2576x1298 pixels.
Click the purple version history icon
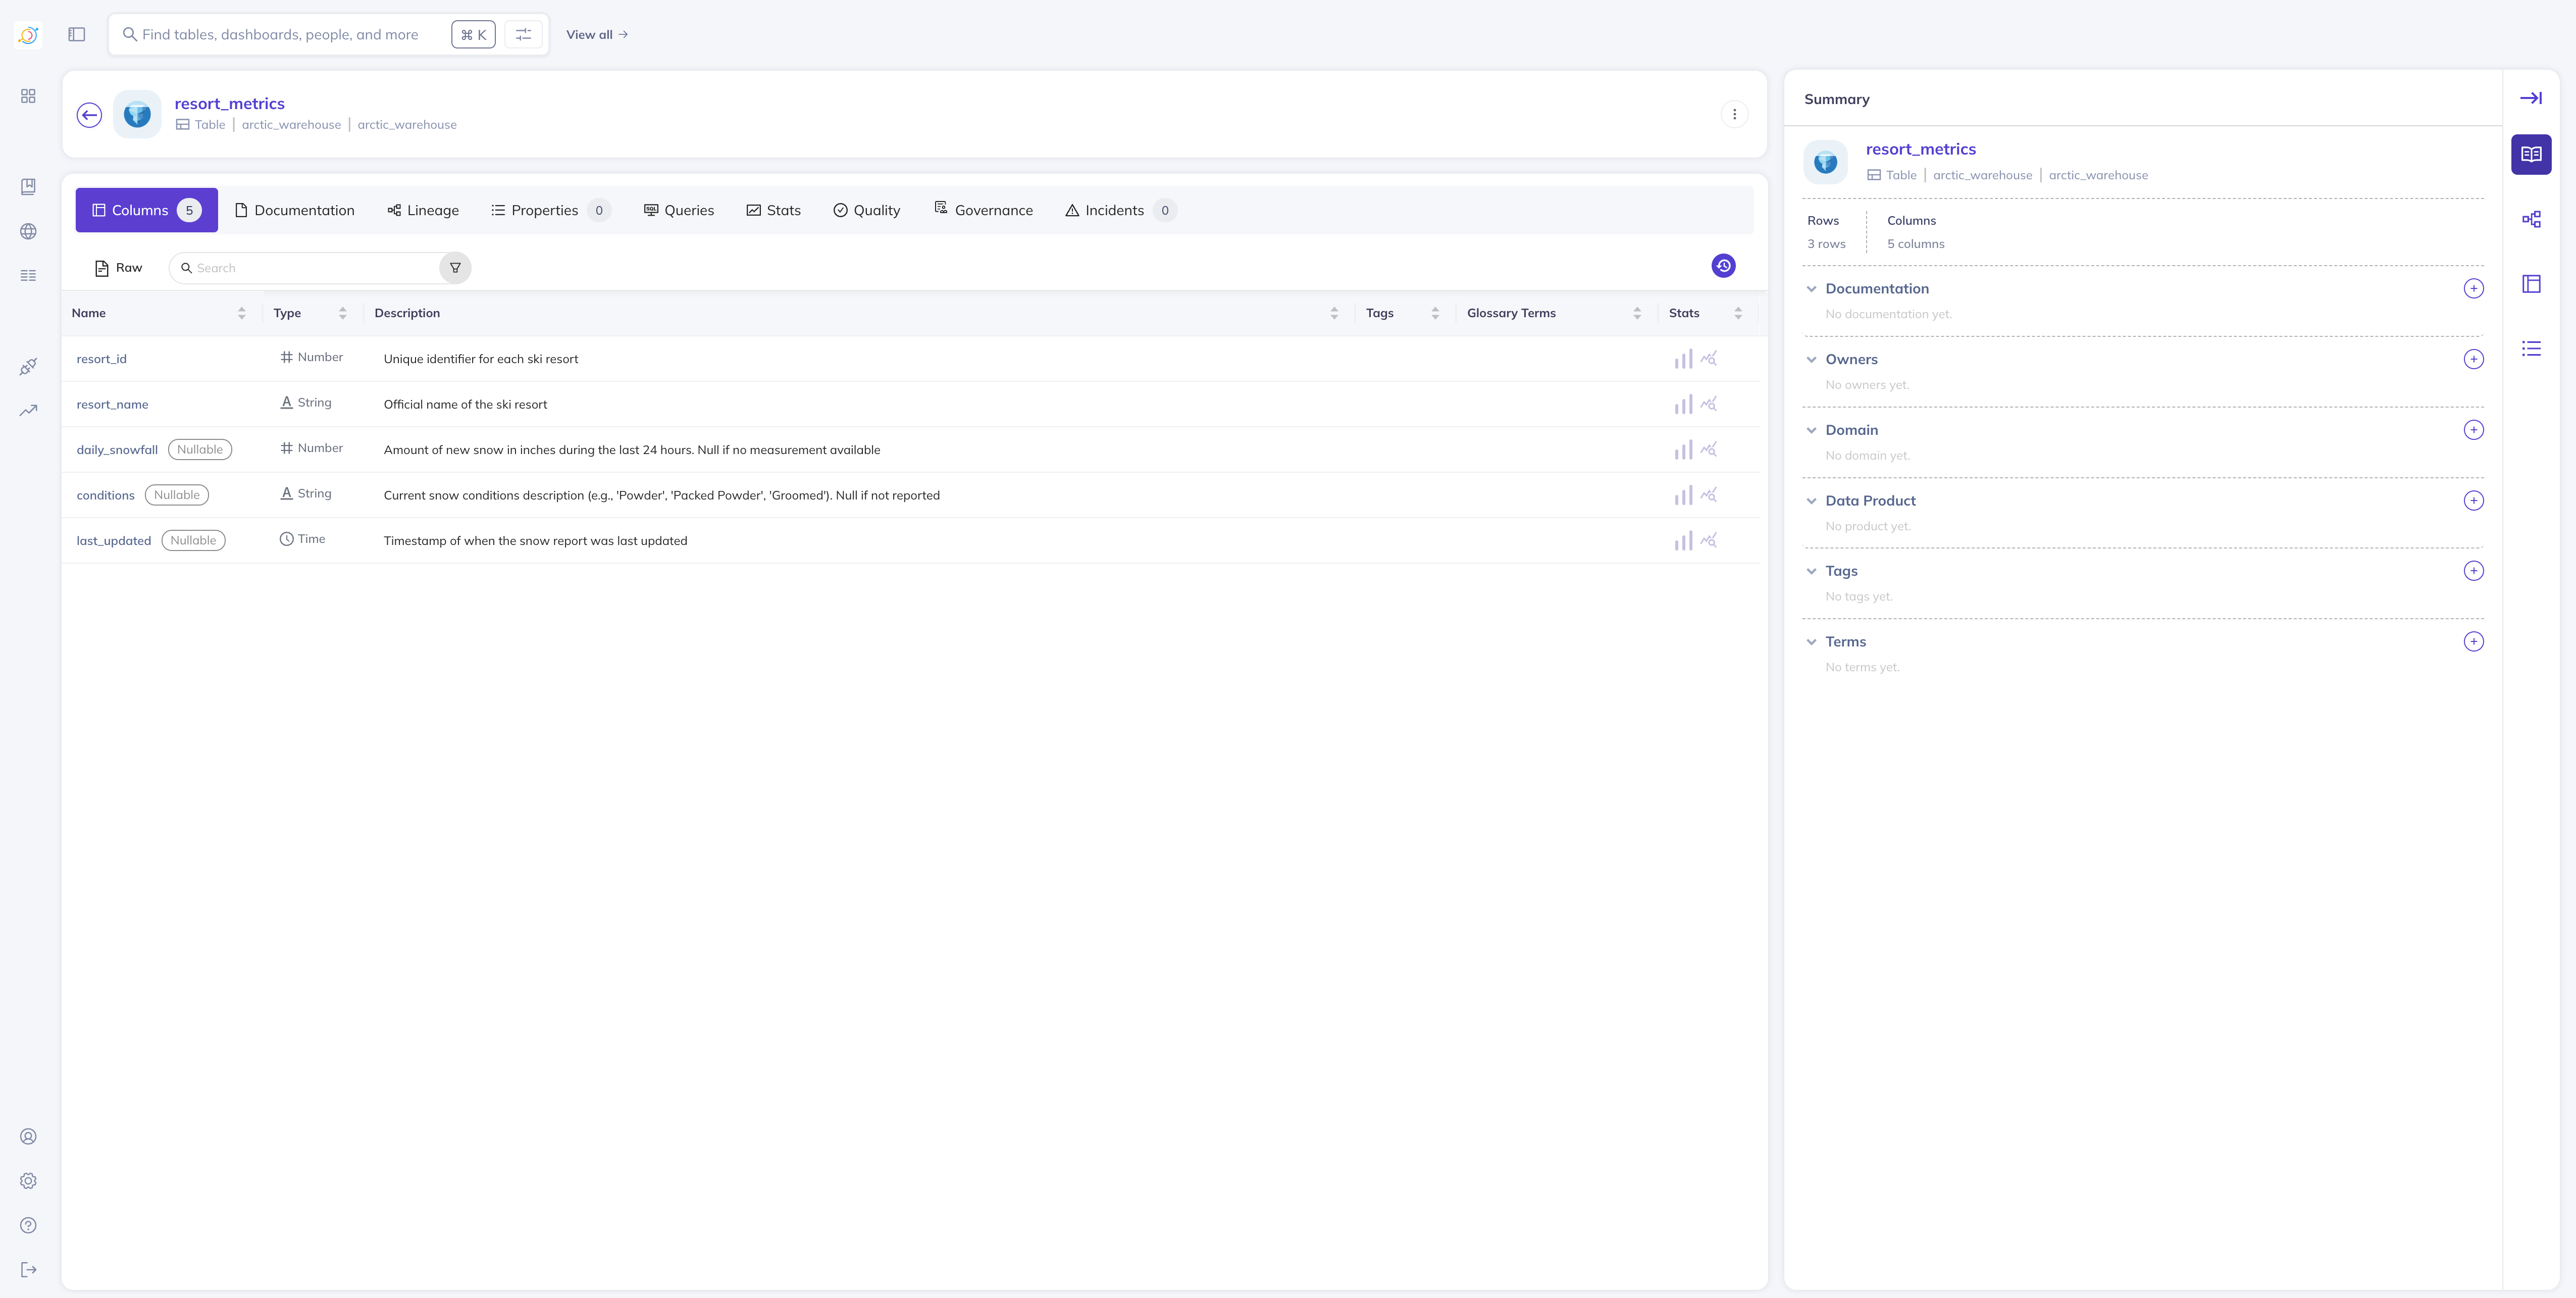(x=1723, y=266)
